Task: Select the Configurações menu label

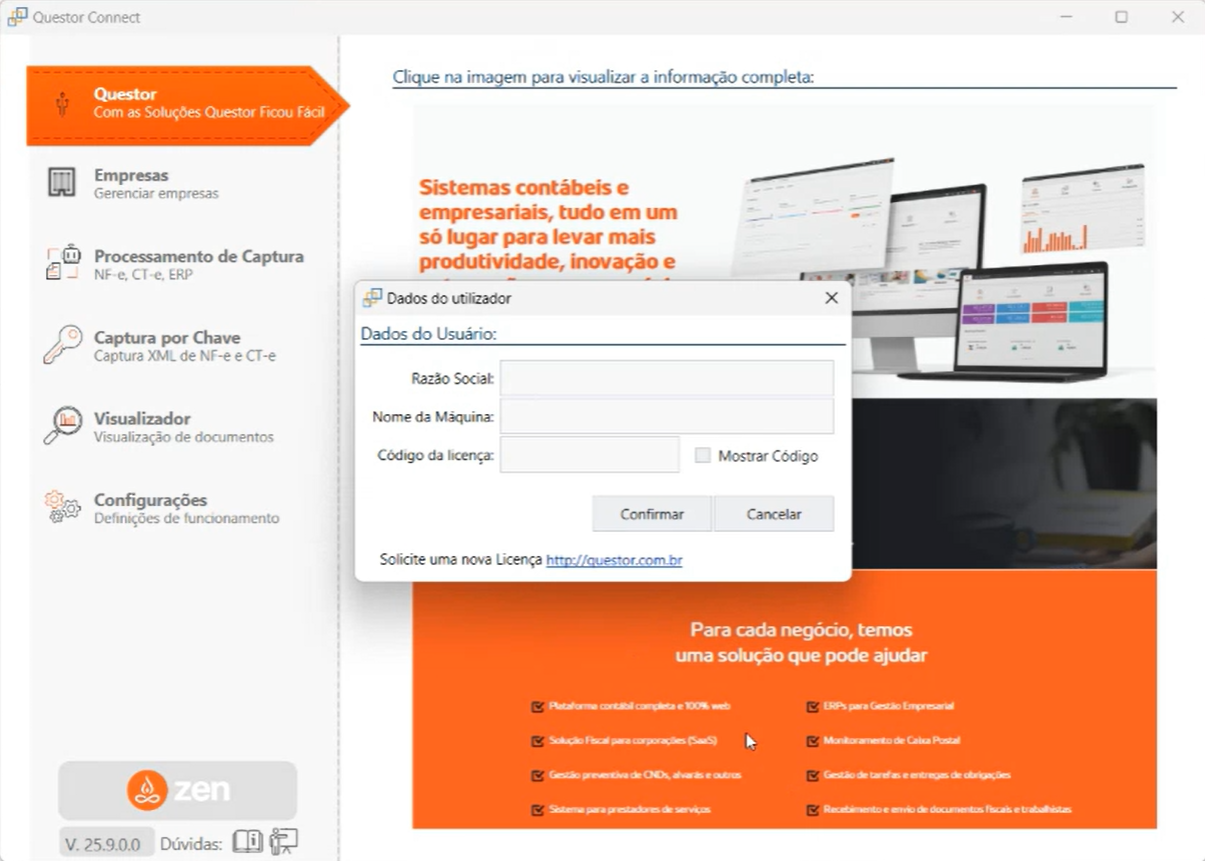Action: coord(150,500)
